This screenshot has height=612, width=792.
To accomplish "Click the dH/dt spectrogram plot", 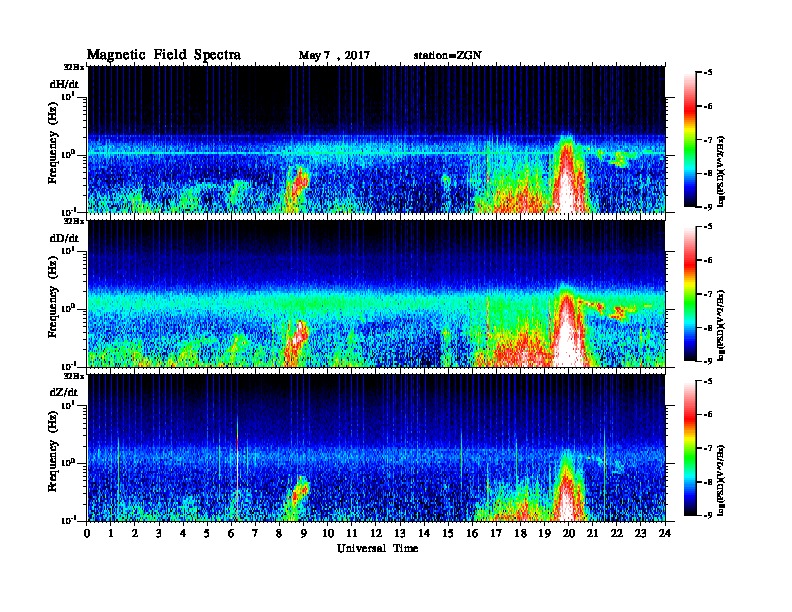I will point(376,139).
